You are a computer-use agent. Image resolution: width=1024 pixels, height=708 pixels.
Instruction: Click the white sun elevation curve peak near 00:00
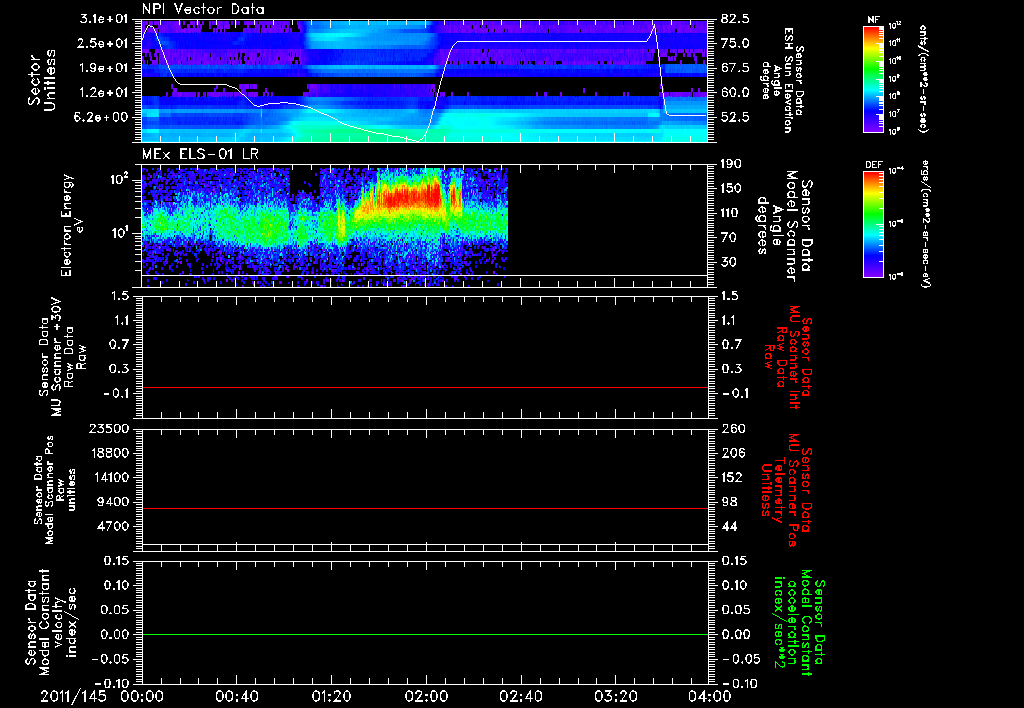152,26
